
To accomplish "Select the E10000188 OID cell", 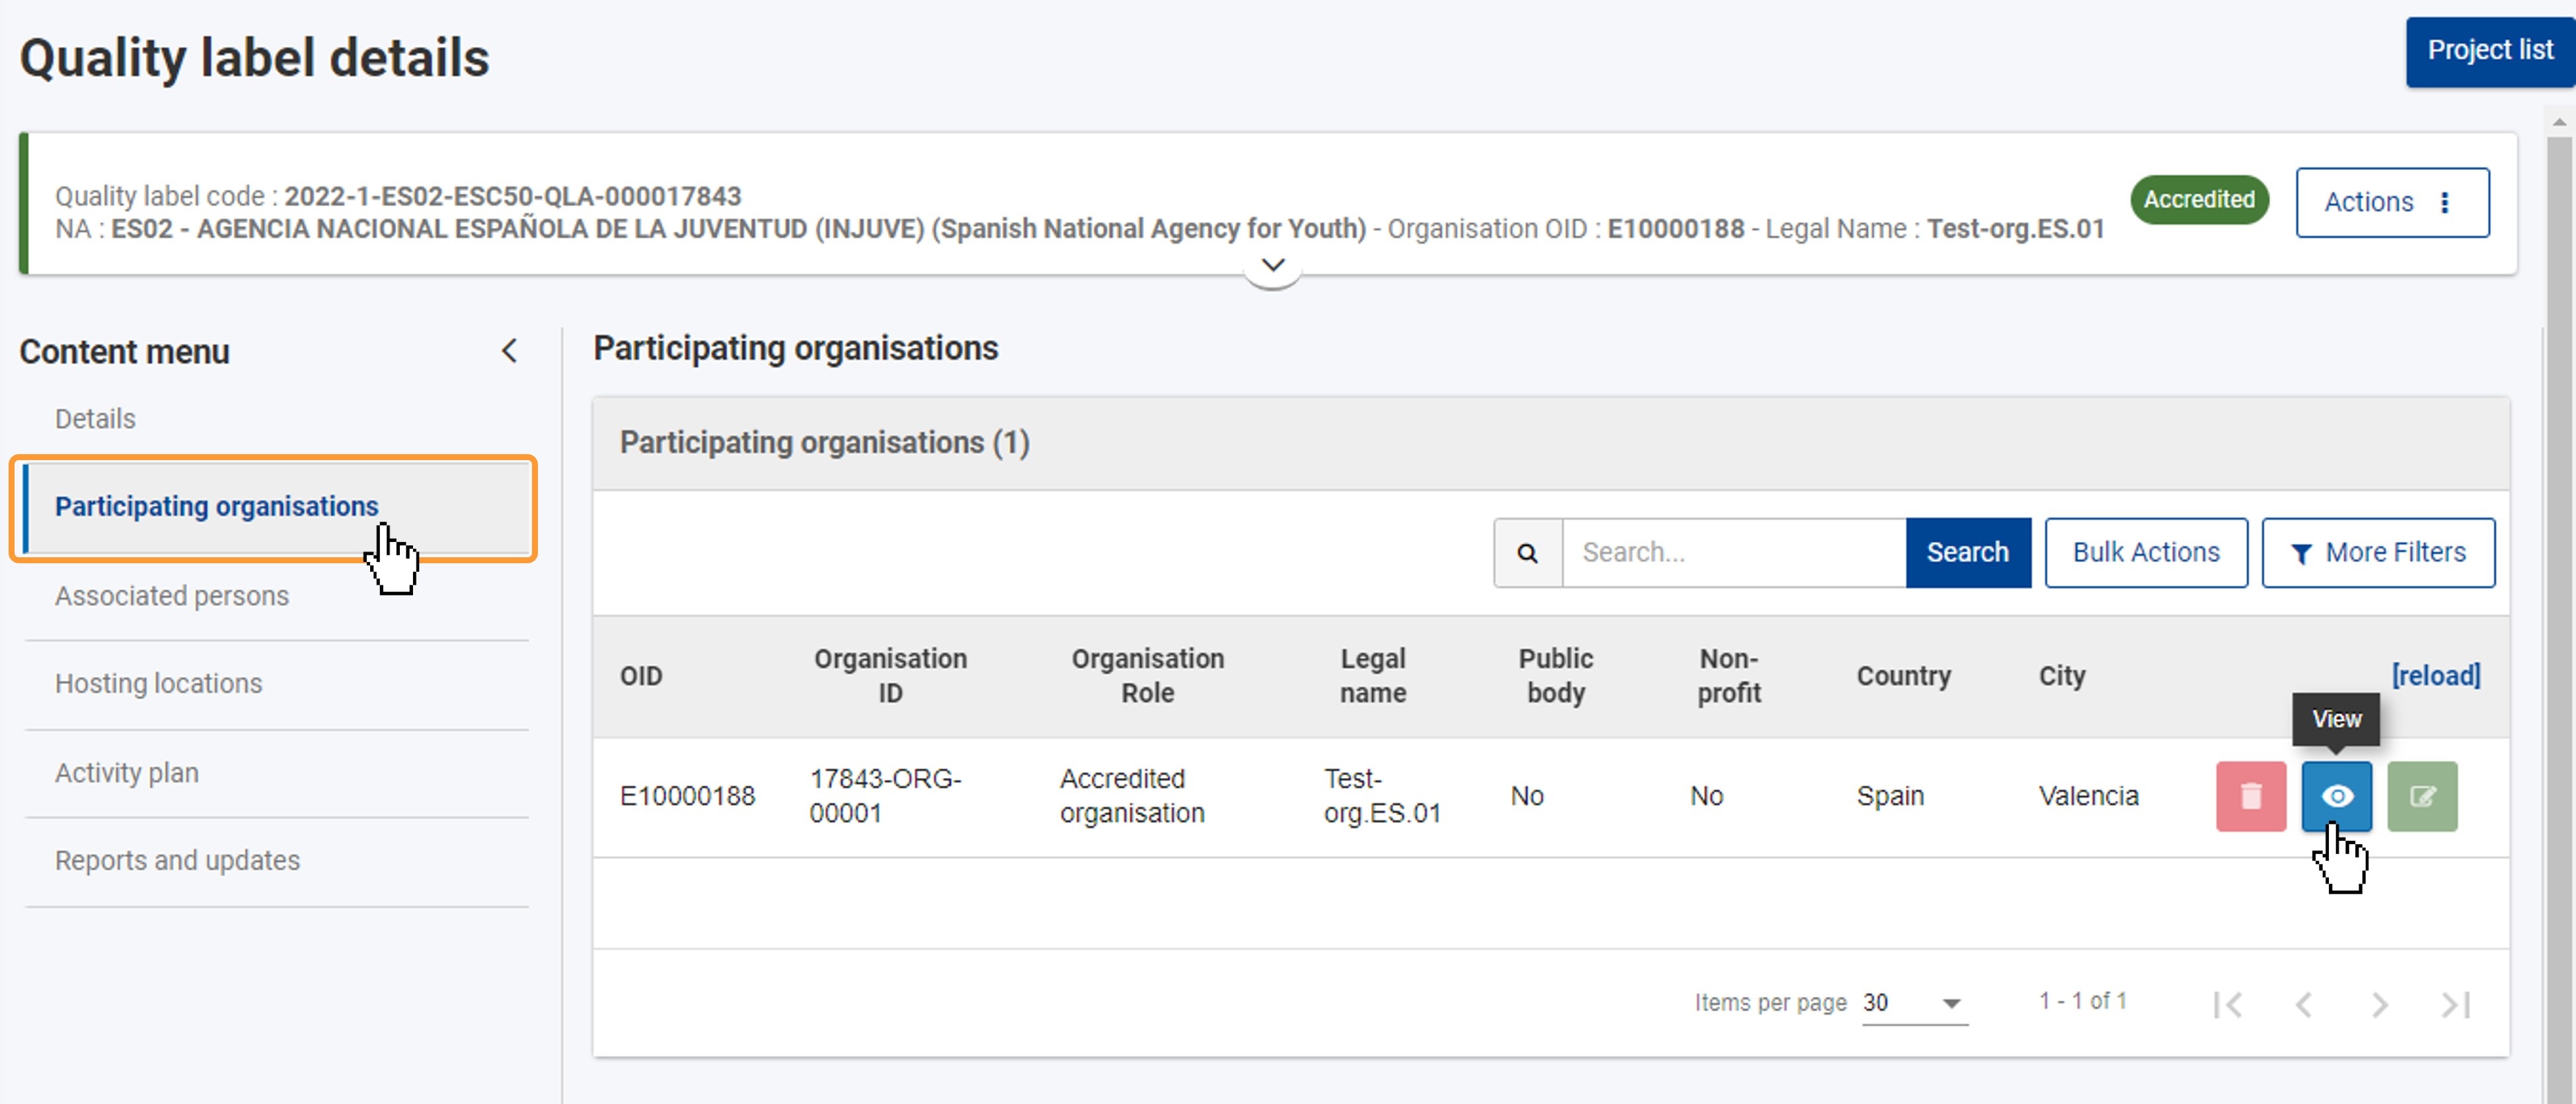I will coord(687,797).
